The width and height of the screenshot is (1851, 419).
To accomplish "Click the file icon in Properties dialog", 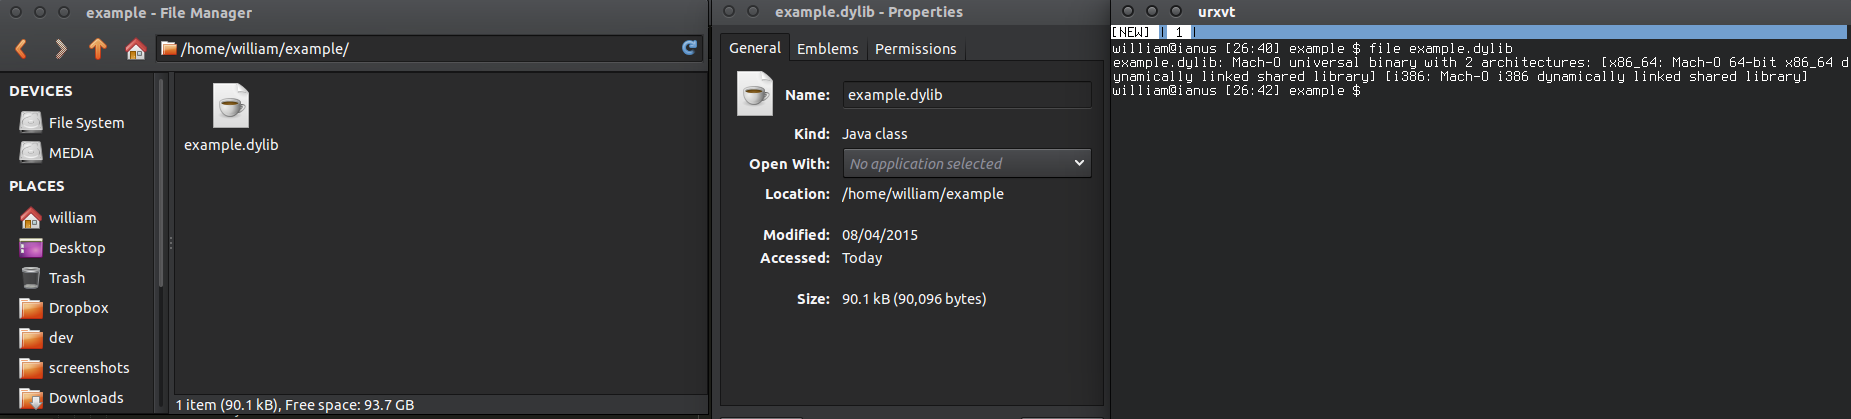I will pyautogui.click(x=755, y=94).
